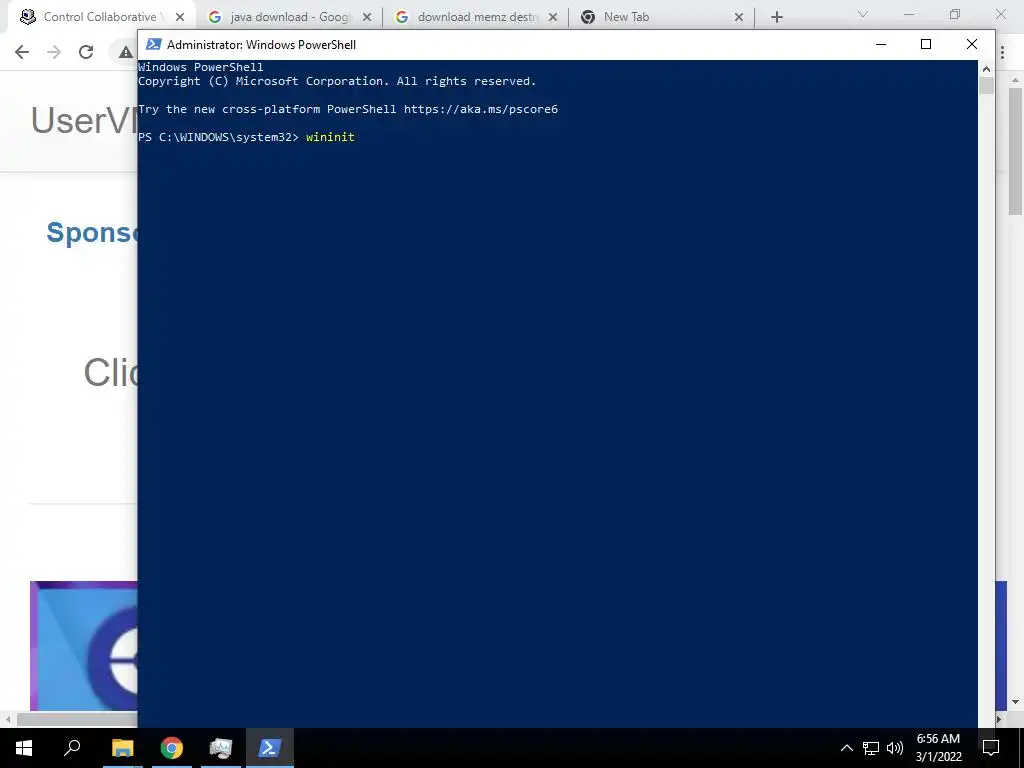Close the download memz tab
This screenshot has height=768, width=1024.
click(553, 18)
